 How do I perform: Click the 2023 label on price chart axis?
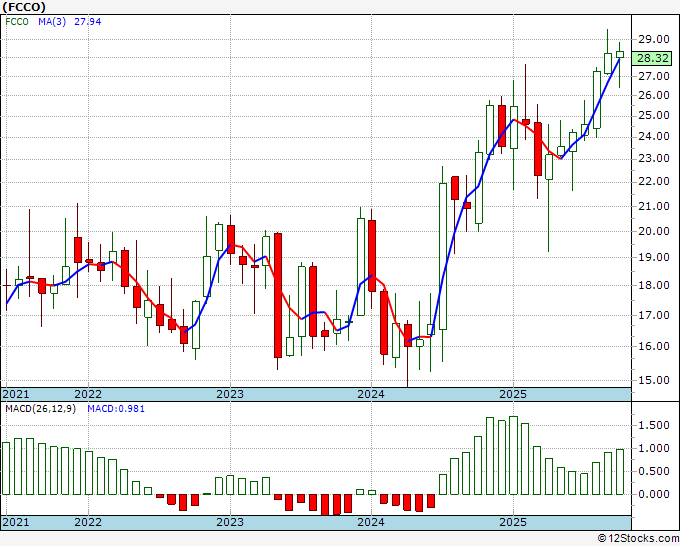(230, 394)
